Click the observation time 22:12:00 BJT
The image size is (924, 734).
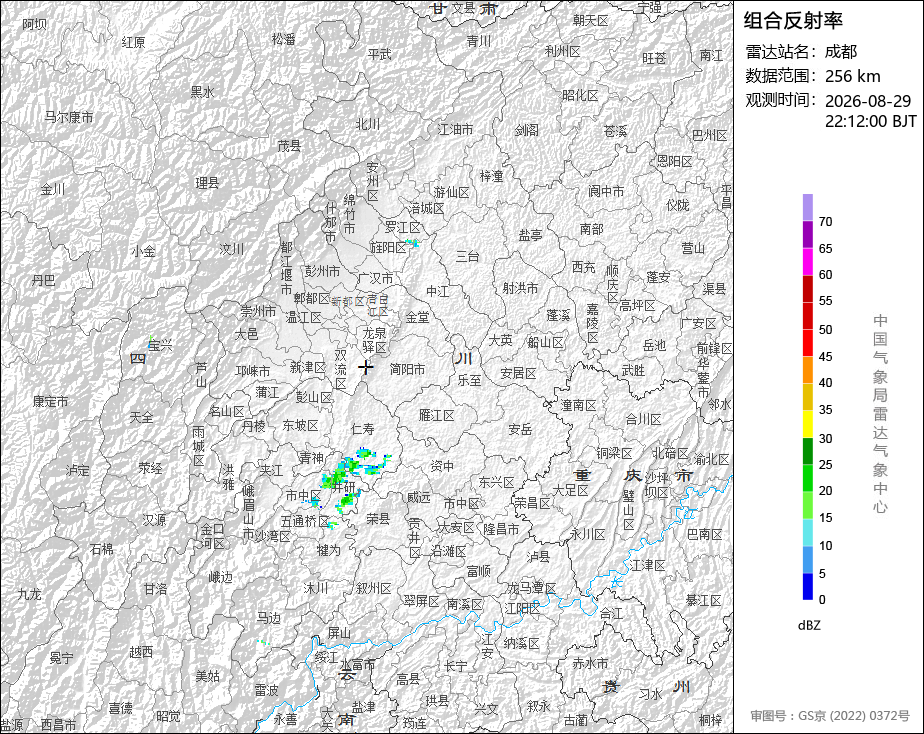[x=871, y=121]
